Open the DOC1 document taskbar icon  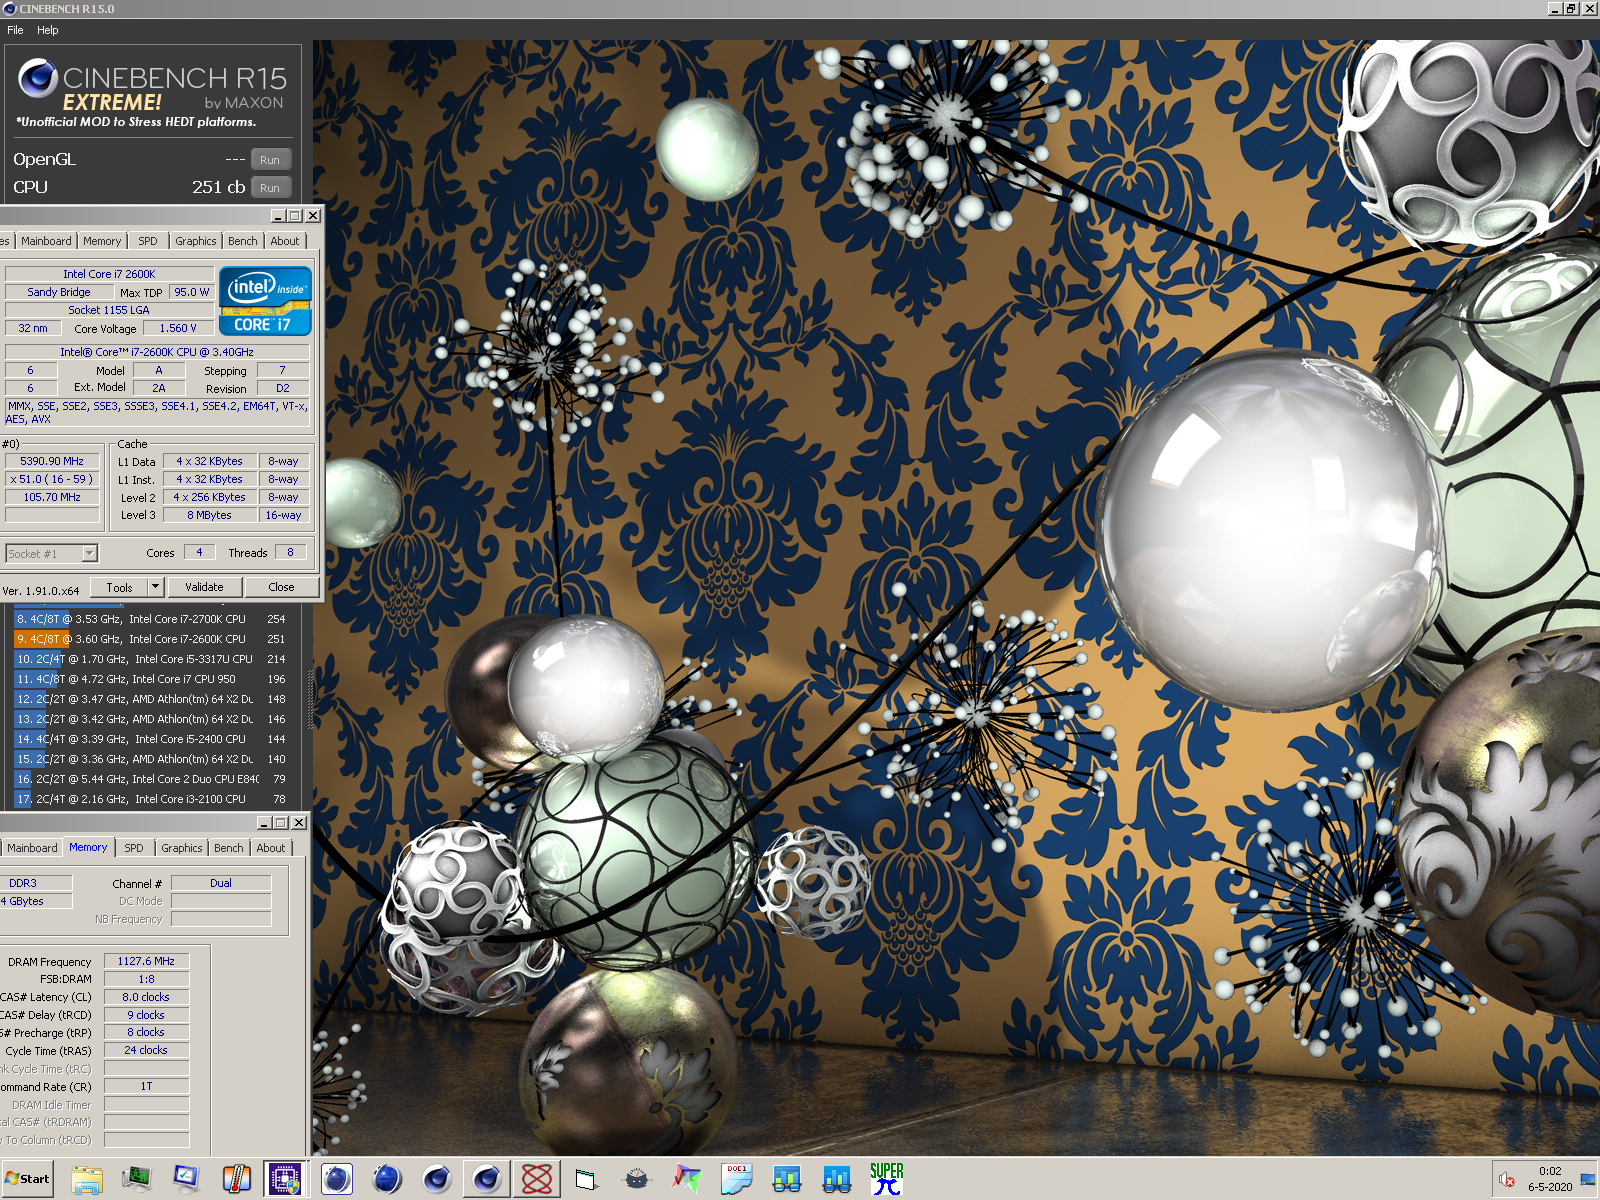736,1180
